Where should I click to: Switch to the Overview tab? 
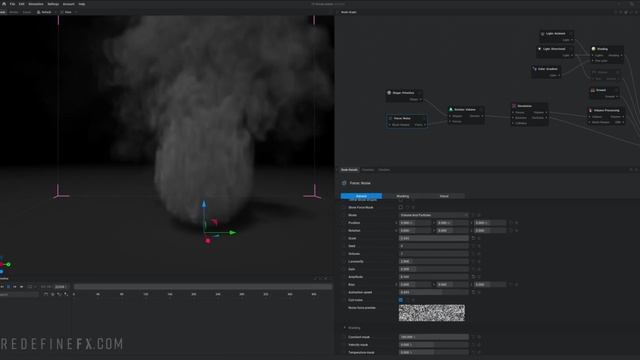[x=368, y=170]
